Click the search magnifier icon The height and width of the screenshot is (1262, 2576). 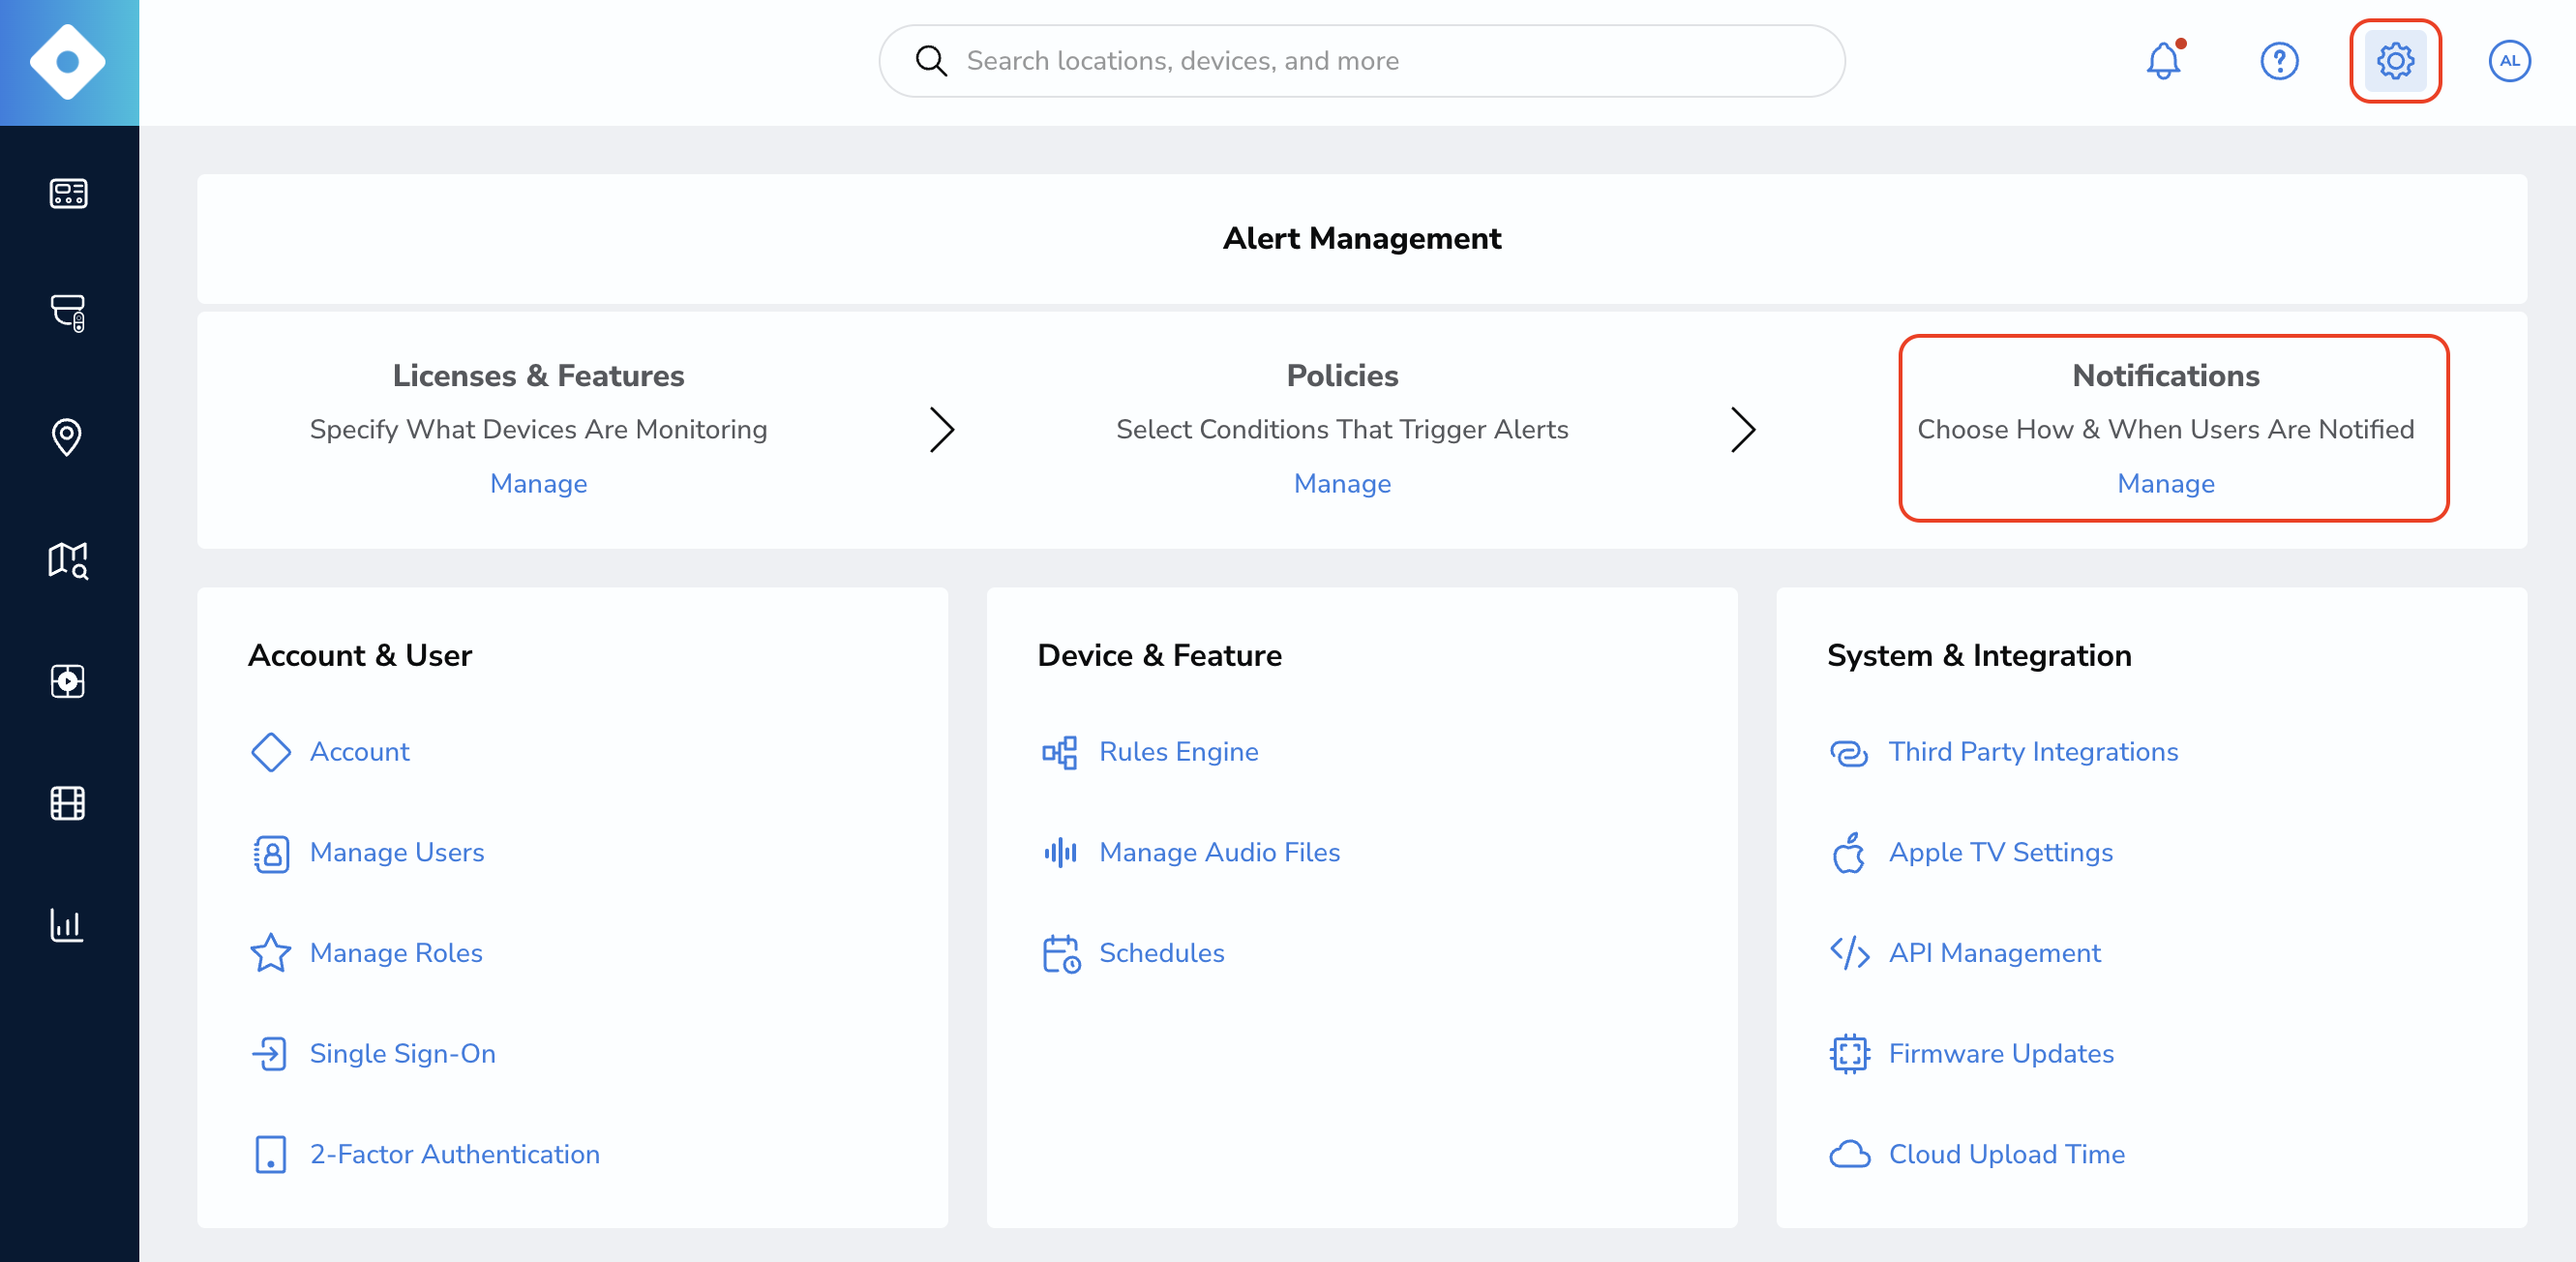[x=931, y=61]
